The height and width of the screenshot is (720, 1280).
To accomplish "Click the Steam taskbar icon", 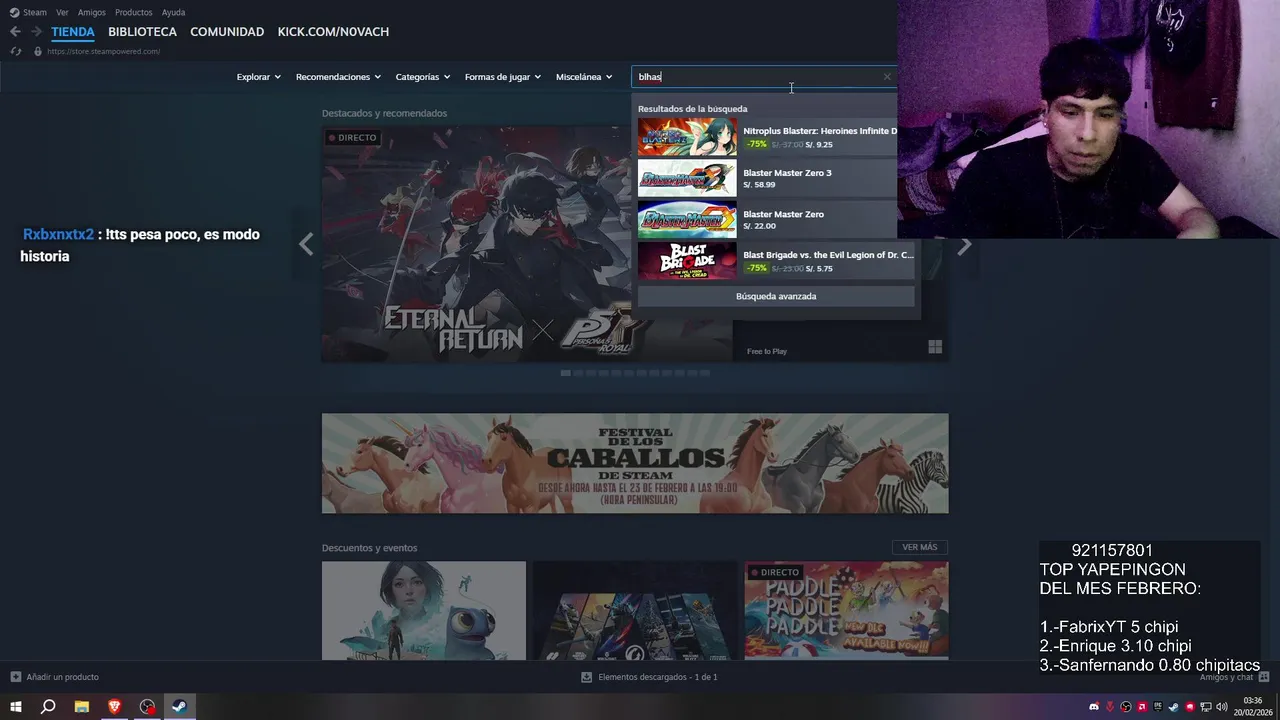I will point(179,707).
